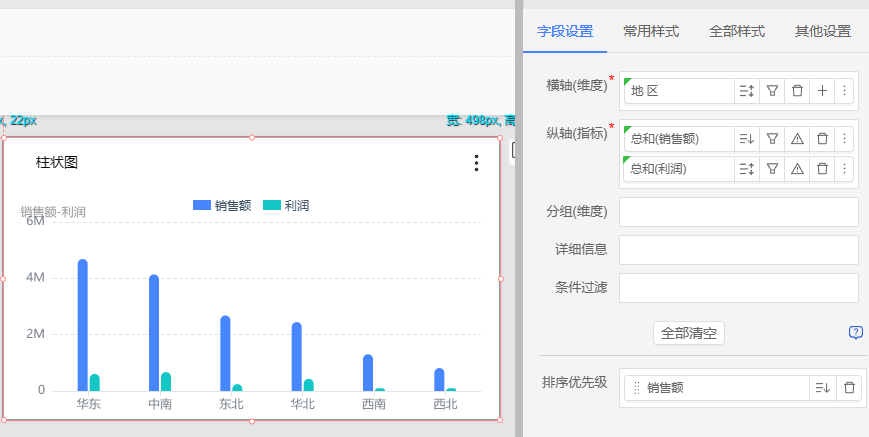
Task: Click the plus icon in 地区 row
Action: (822, 91)
